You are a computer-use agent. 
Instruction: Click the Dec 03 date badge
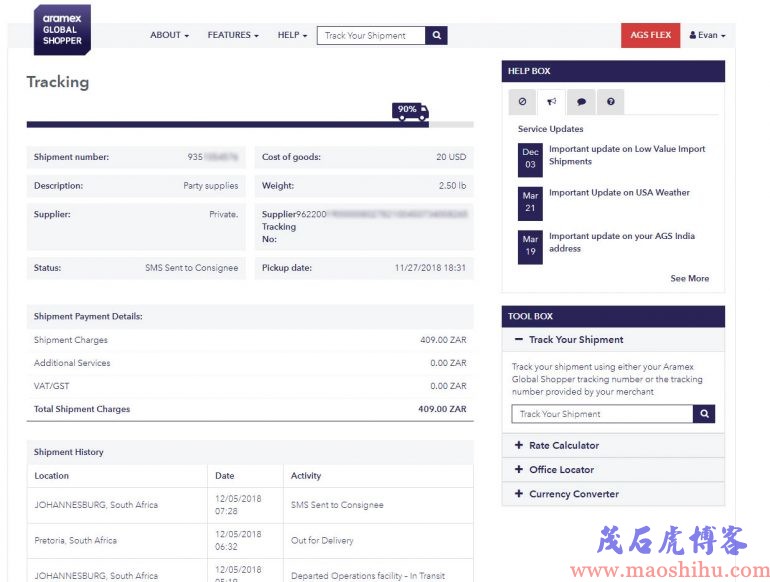point(530,160)
